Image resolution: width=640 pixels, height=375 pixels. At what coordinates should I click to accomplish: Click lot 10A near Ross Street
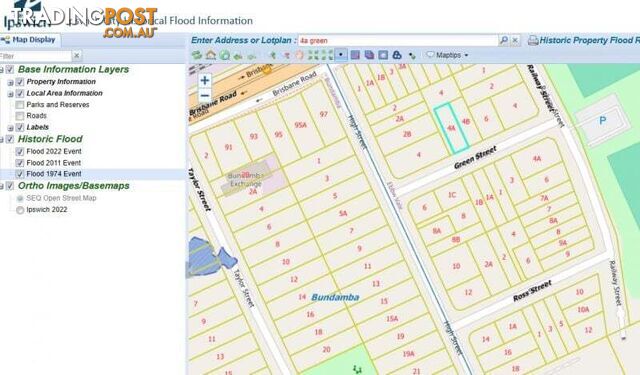[x=583, y=309]
